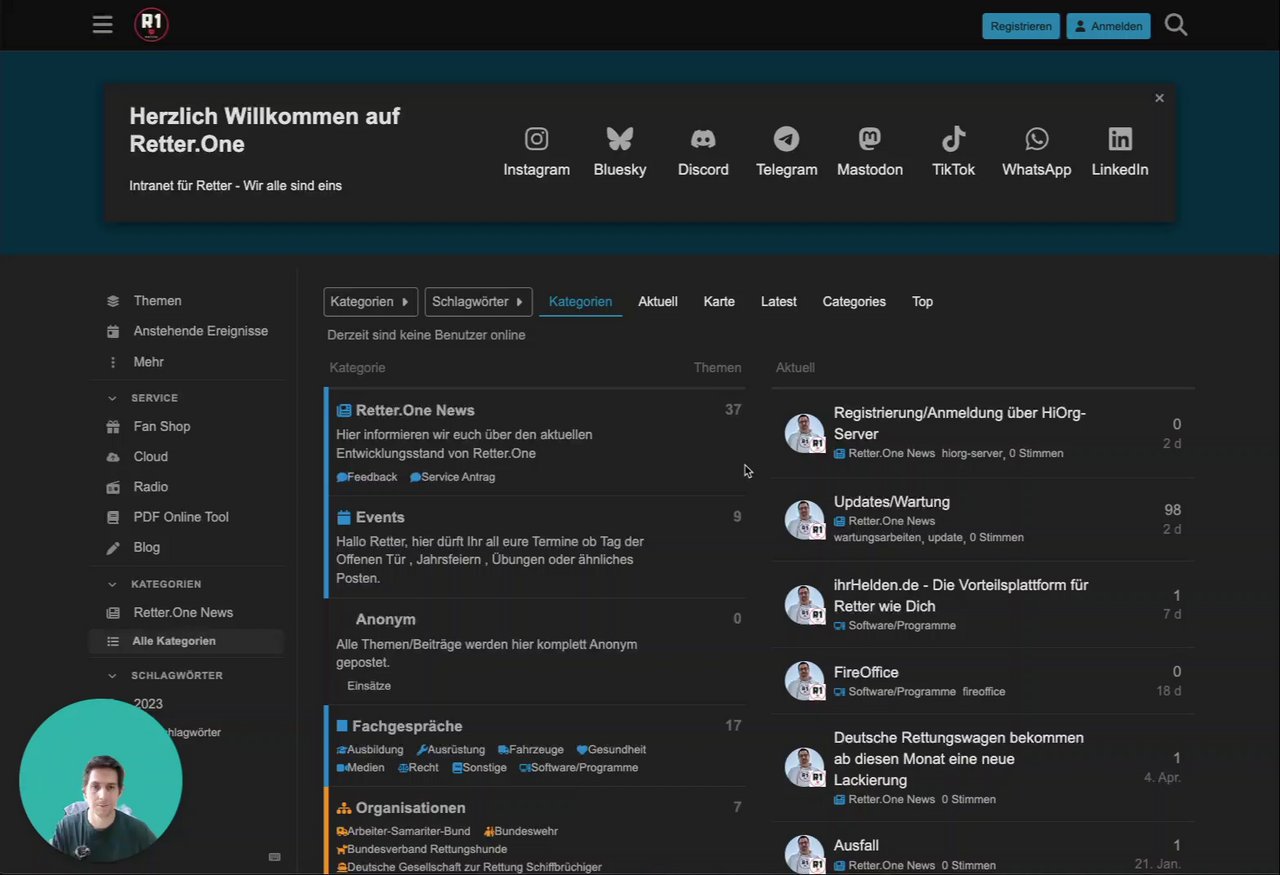Click the presenter webcam bubble
Screen dimensions: 1280x875
[100, 781]
